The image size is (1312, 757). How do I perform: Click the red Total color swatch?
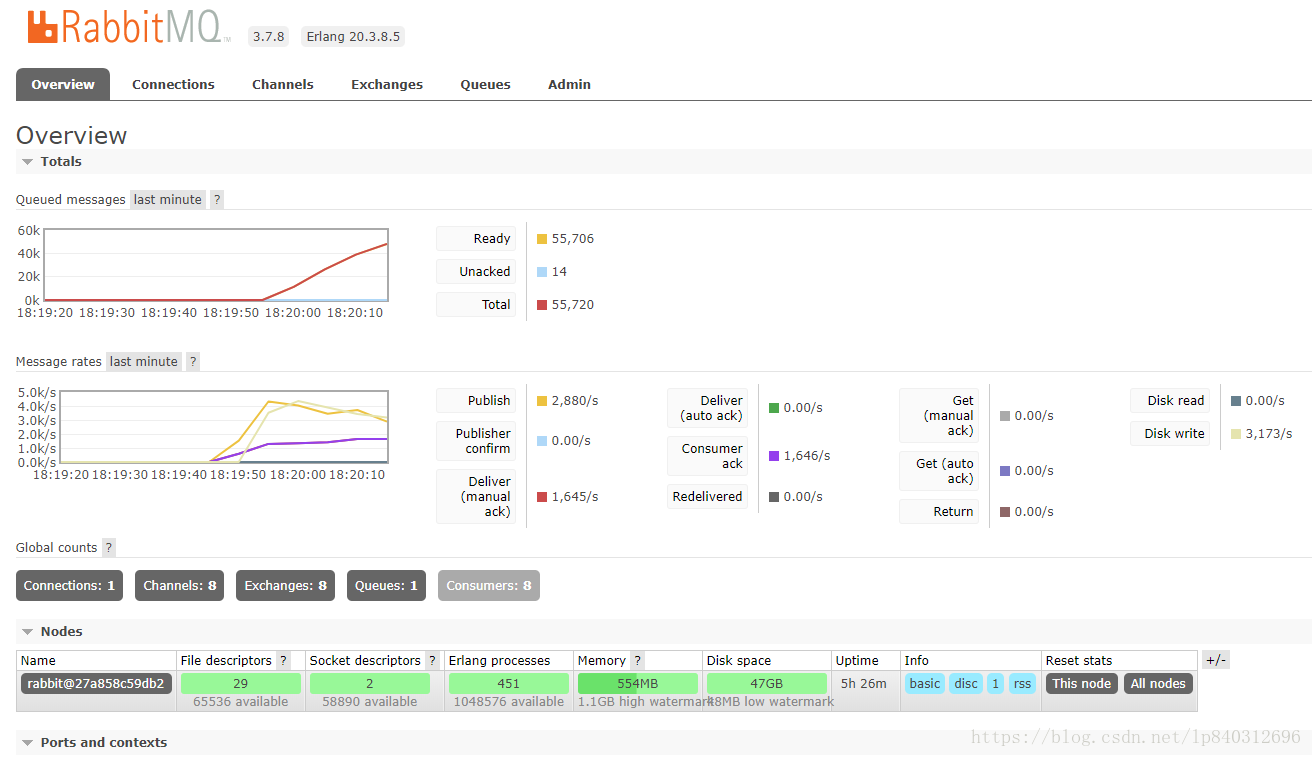542,305
